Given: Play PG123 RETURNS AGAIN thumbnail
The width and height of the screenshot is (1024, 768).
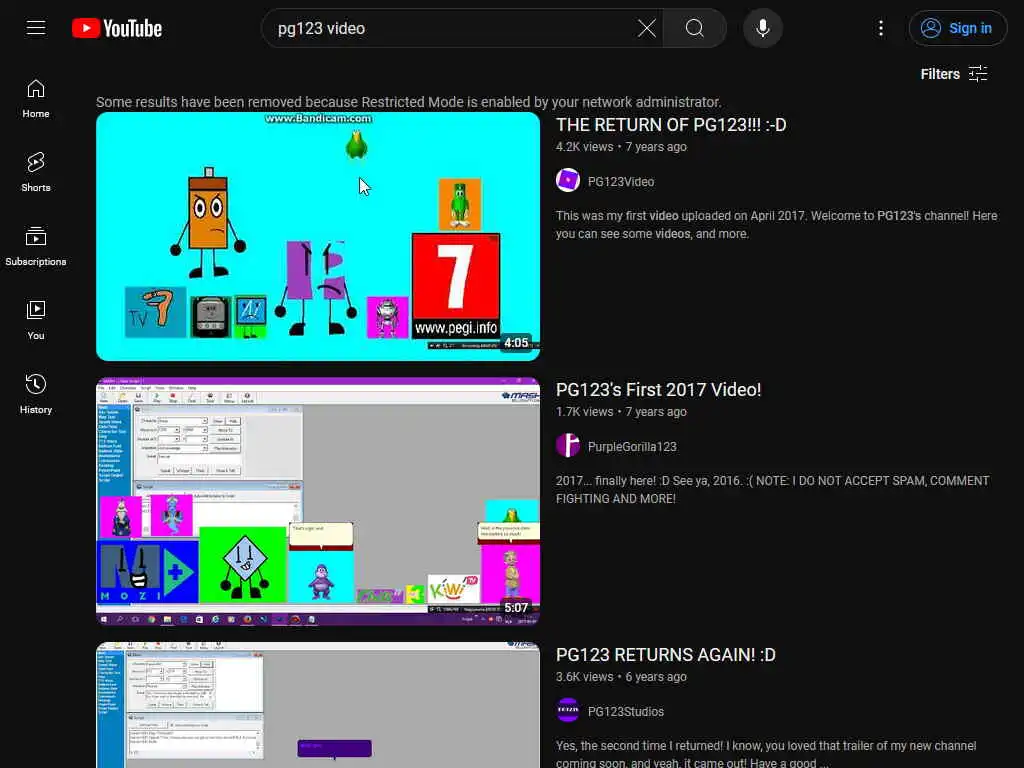Looking at the screenshot, I should [318, 705].
